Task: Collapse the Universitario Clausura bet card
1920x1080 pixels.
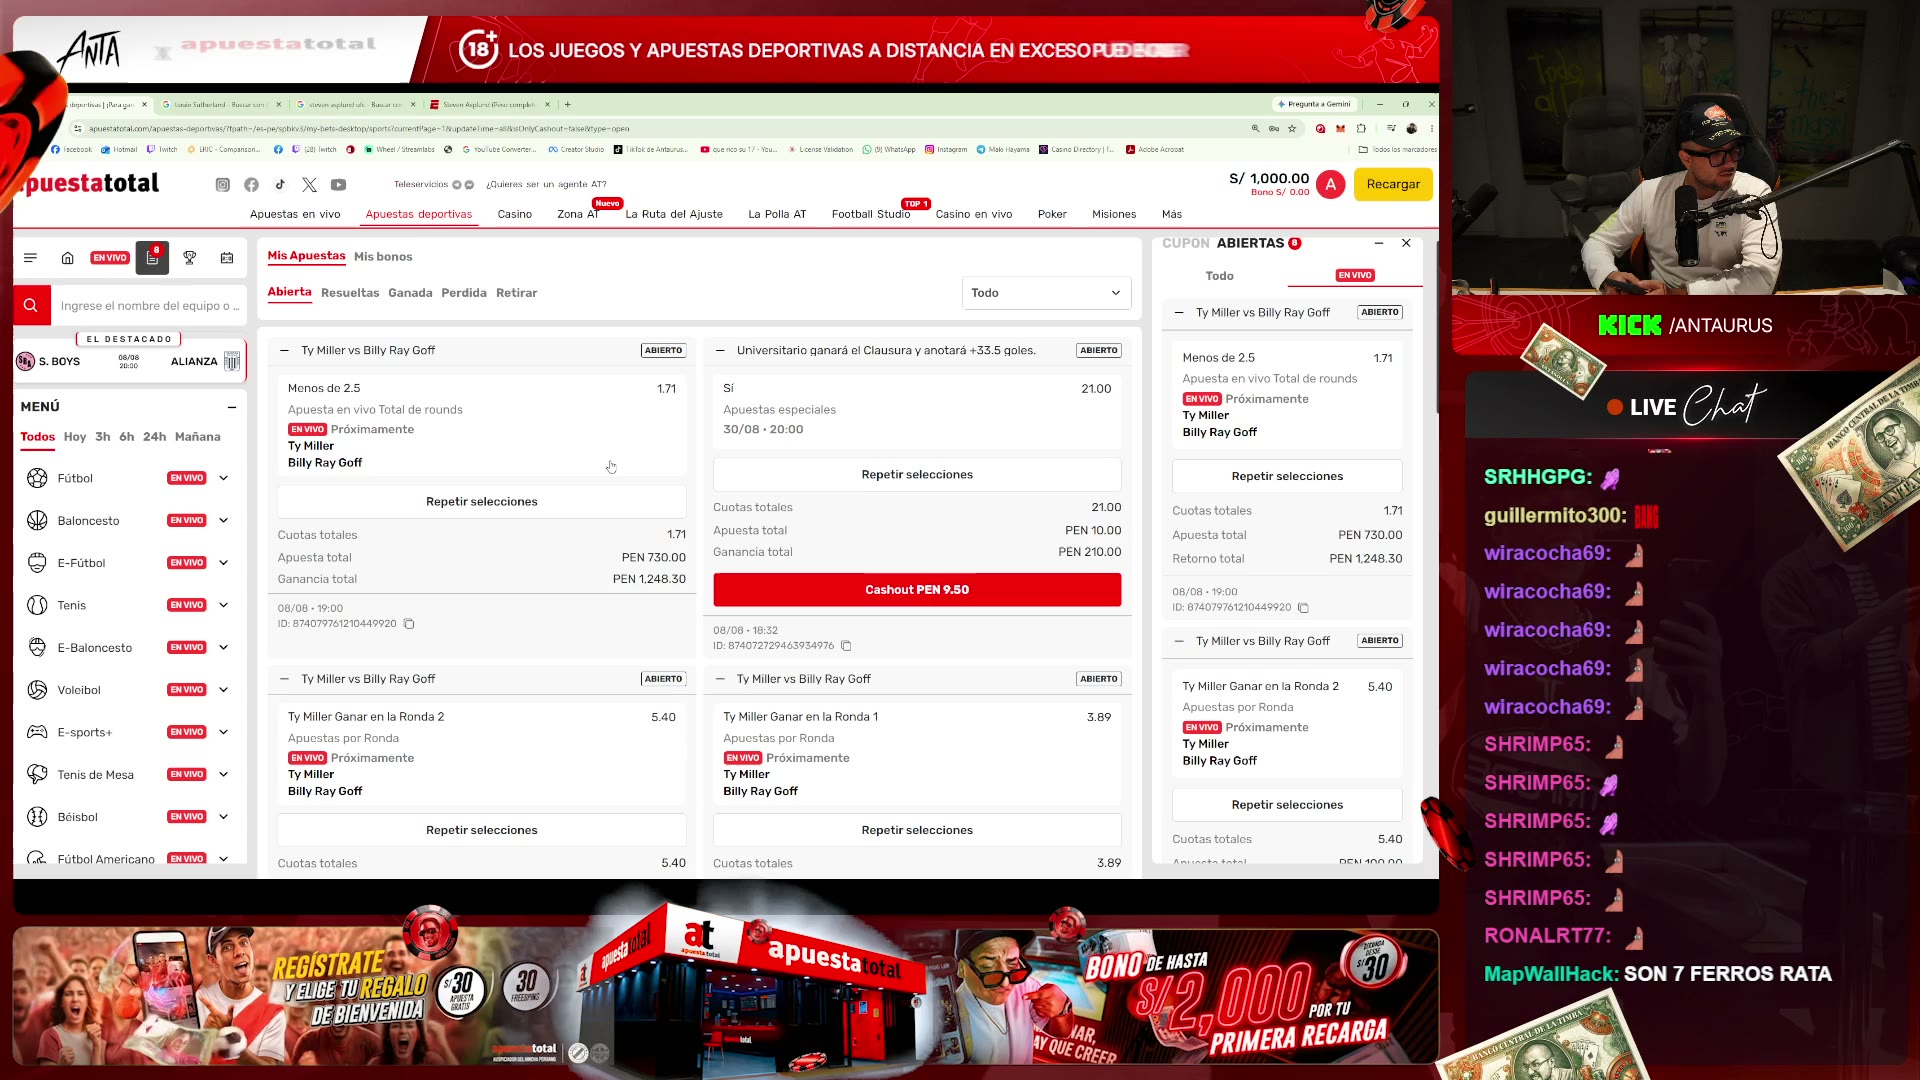Action: pyautogui.click(x=720, y=351)
